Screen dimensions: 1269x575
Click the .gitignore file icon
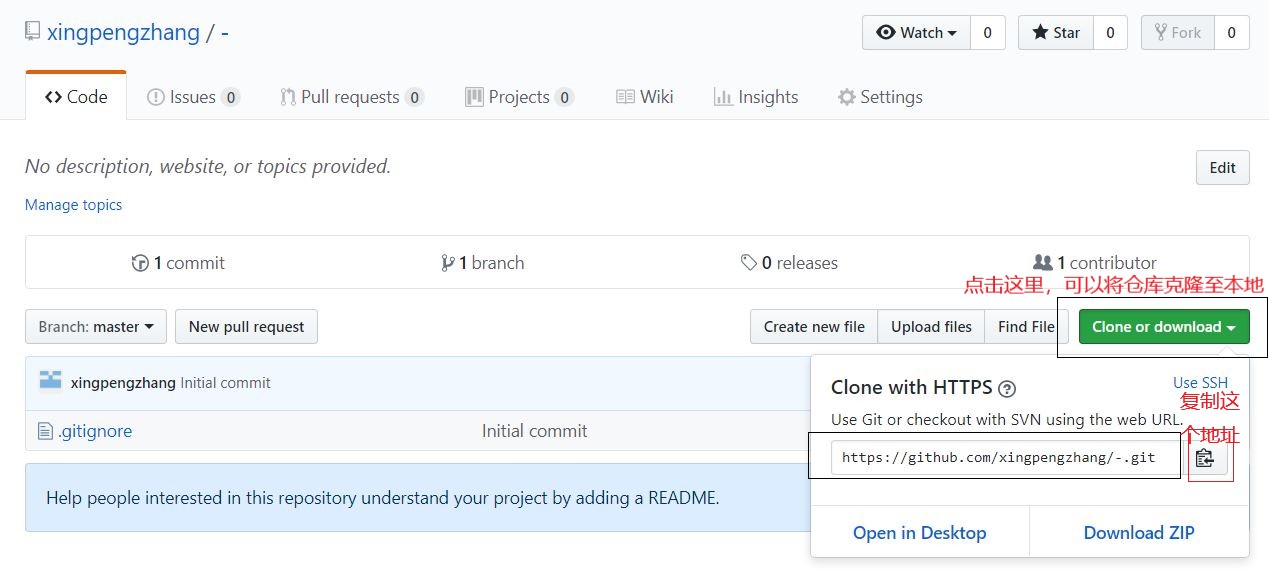pyautogui.click(x=44, y=431)
